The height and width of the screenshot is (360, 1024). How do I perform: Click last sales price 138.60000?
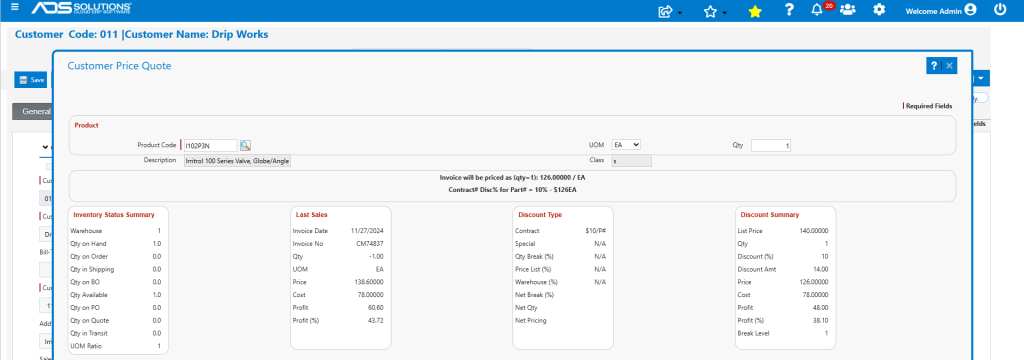[x=369, y=282]
